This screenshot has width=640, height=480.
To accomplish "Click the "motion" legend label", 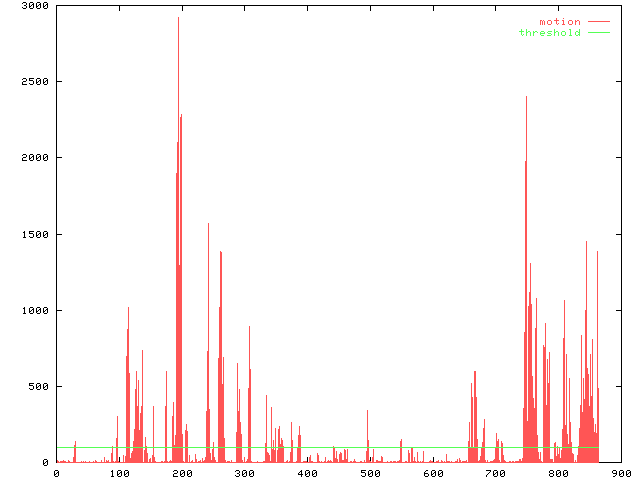I will 559,22.
